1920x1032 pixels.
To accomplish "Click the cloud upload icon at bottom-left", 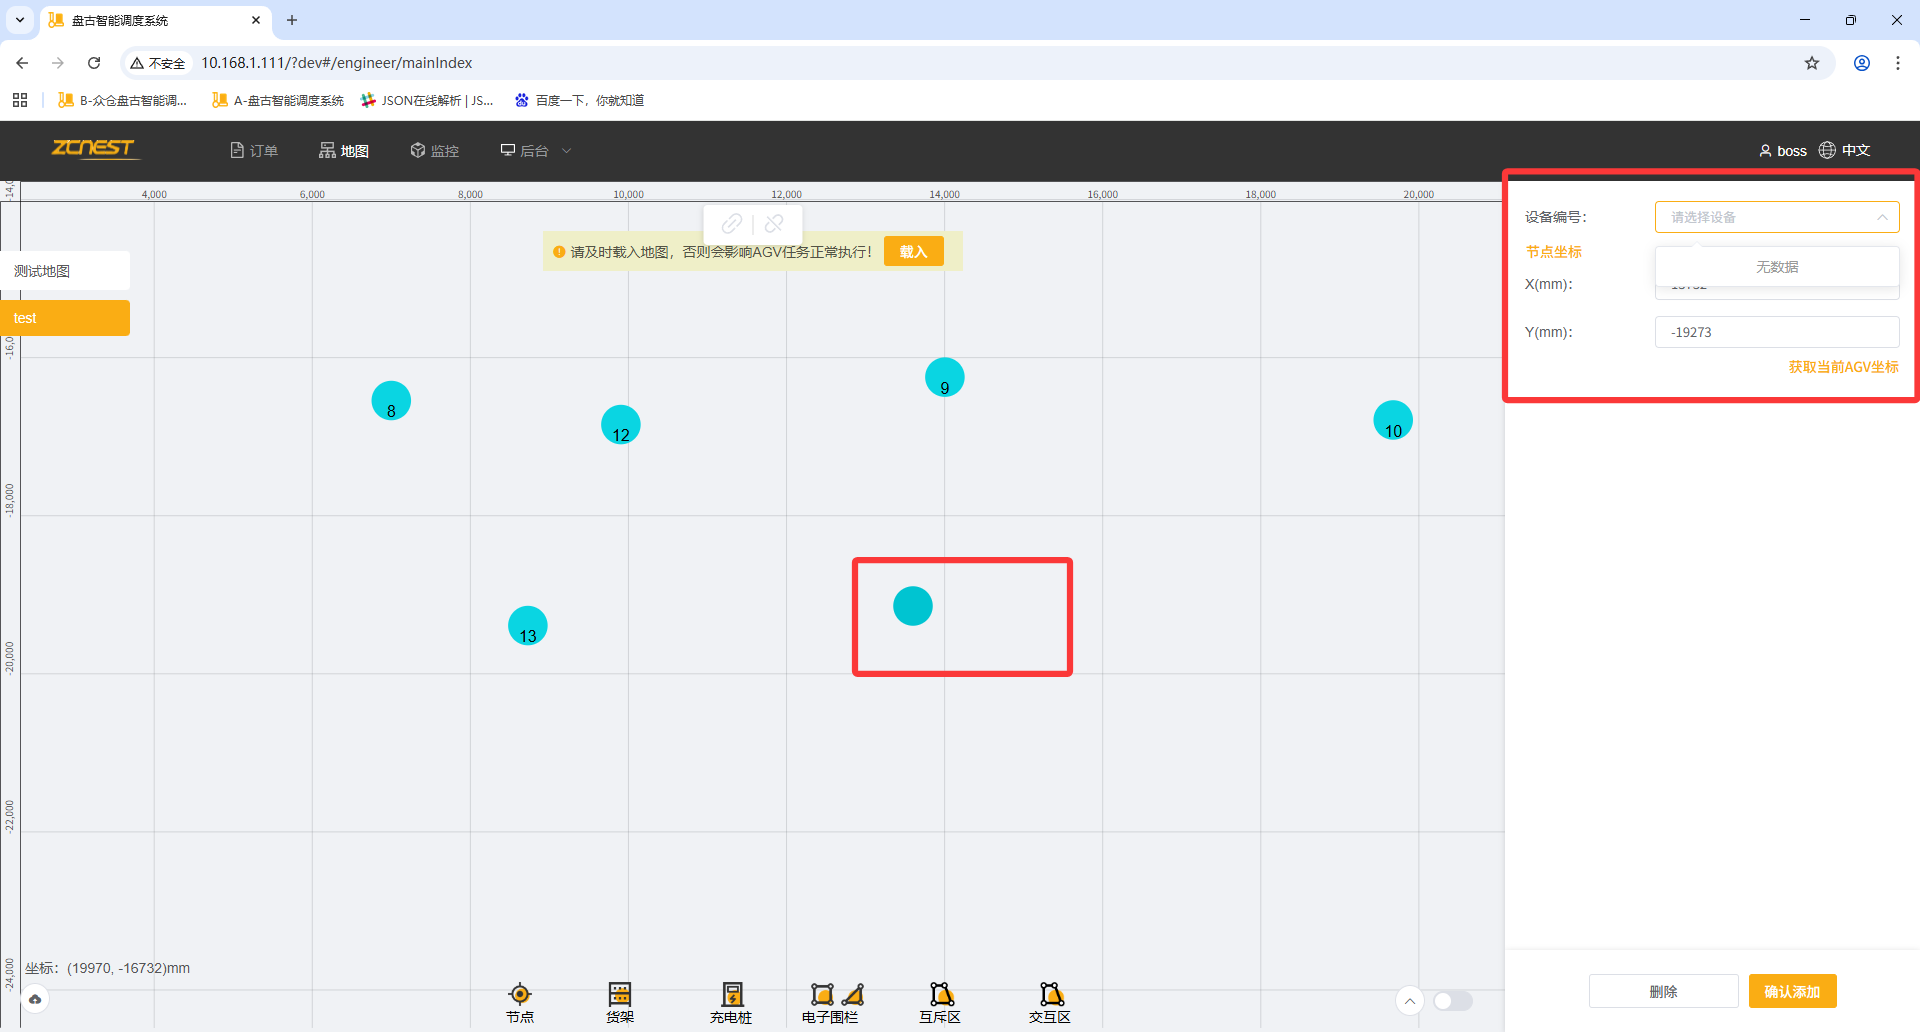I will pos(35,999).
